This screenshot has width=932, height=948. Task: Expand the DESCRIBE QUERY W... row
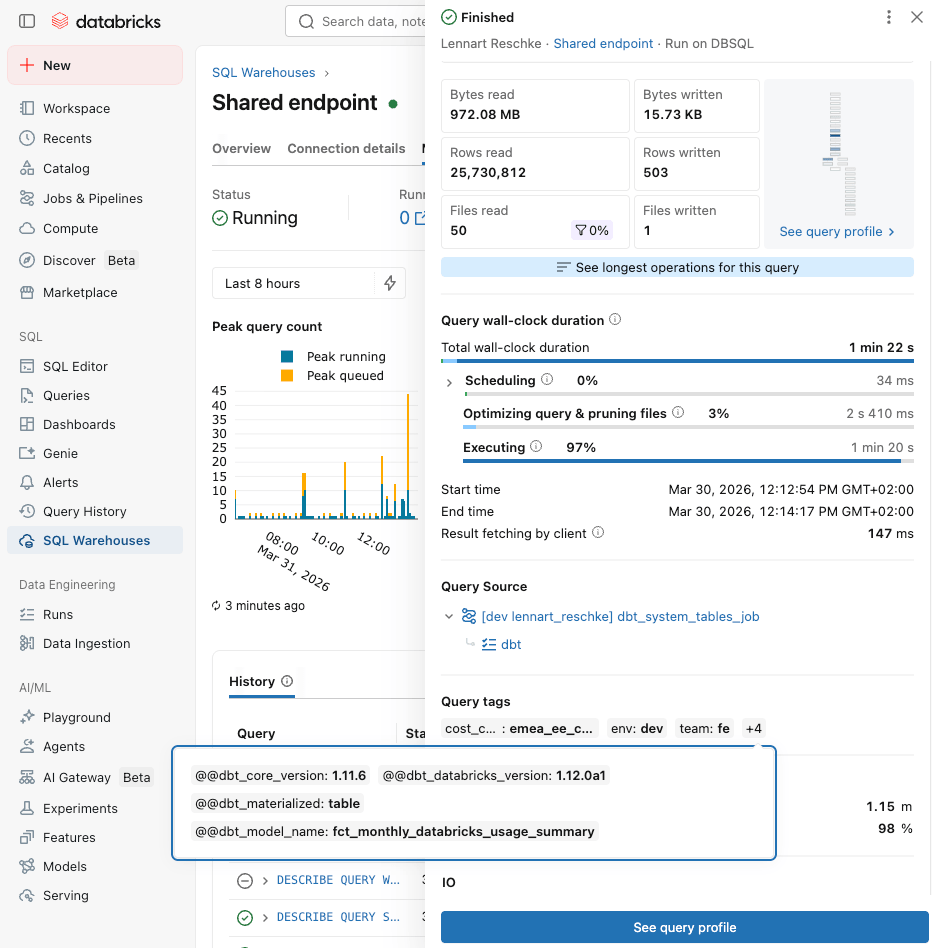265,881
